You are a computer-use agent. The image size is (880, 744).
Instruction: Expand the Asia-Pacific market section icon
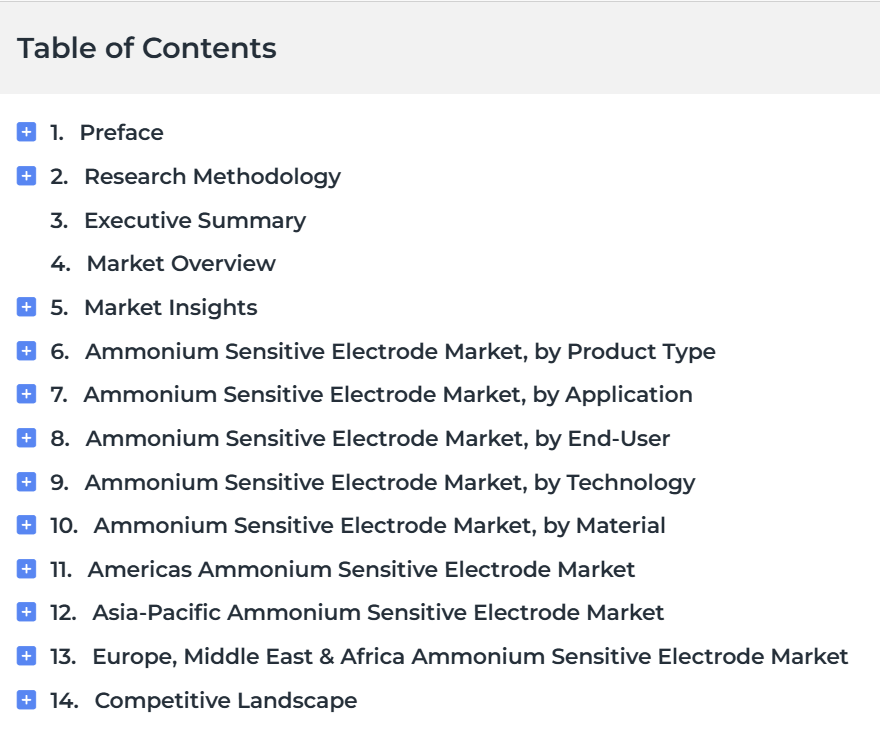[26, 612]
